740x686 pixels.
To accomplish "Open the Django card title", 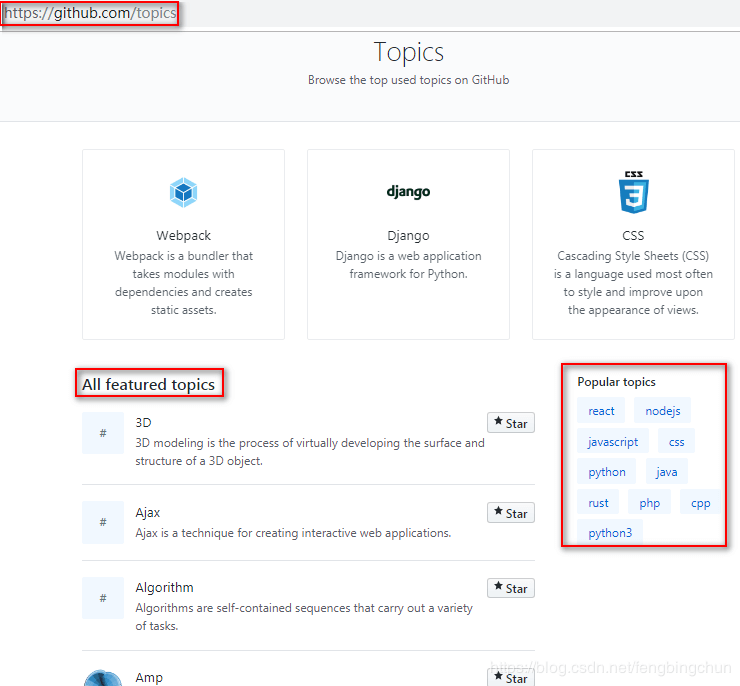I will (x=408, y=235).
